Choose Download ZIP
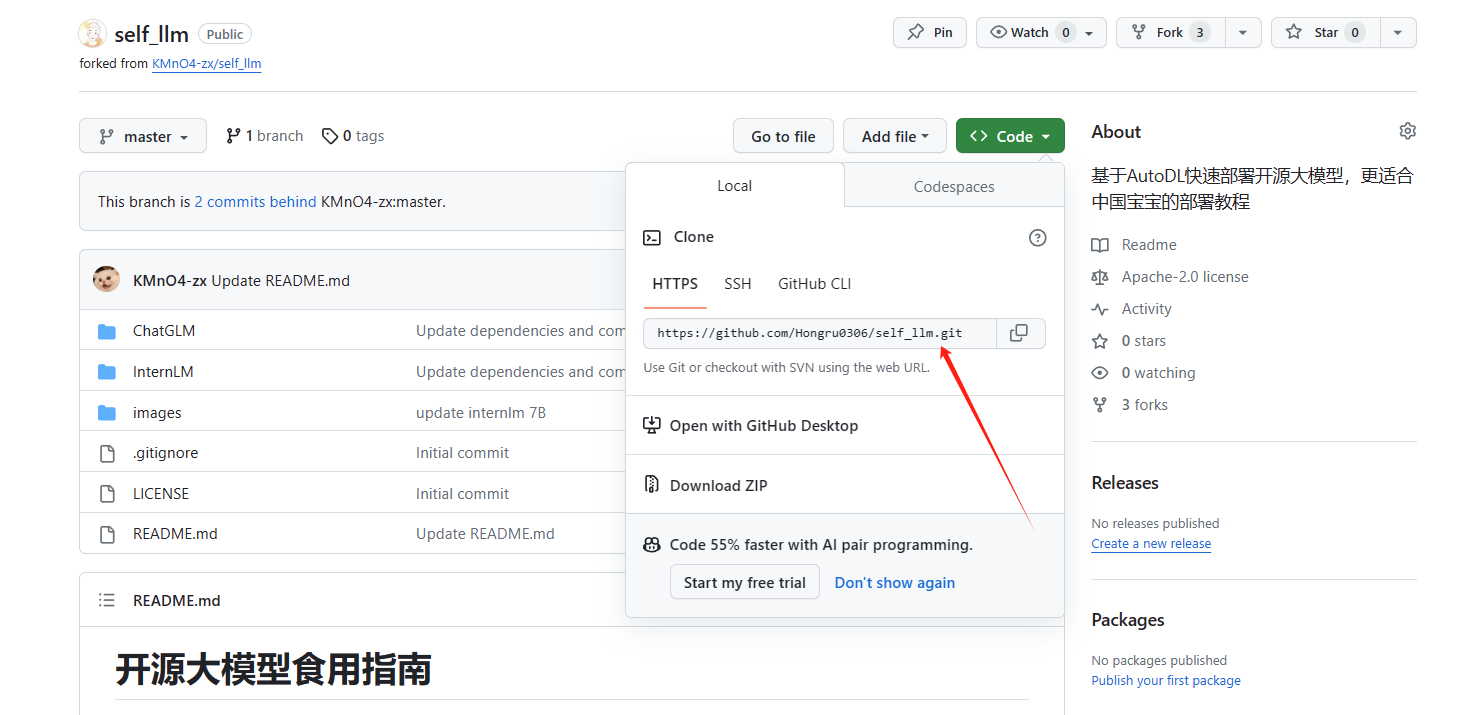 tap(845, 485)
